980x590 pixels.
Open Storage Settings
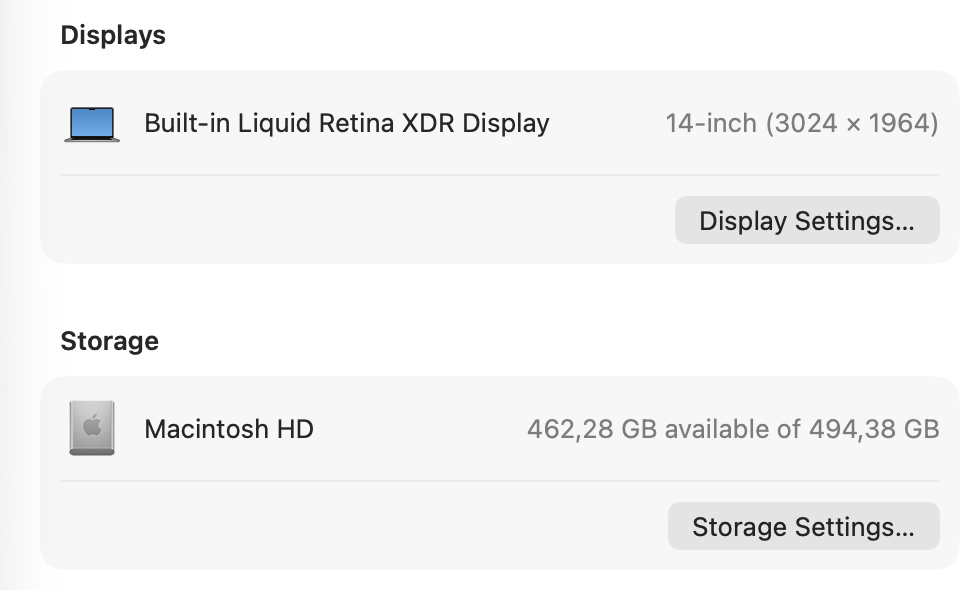(x=803, y=526)
